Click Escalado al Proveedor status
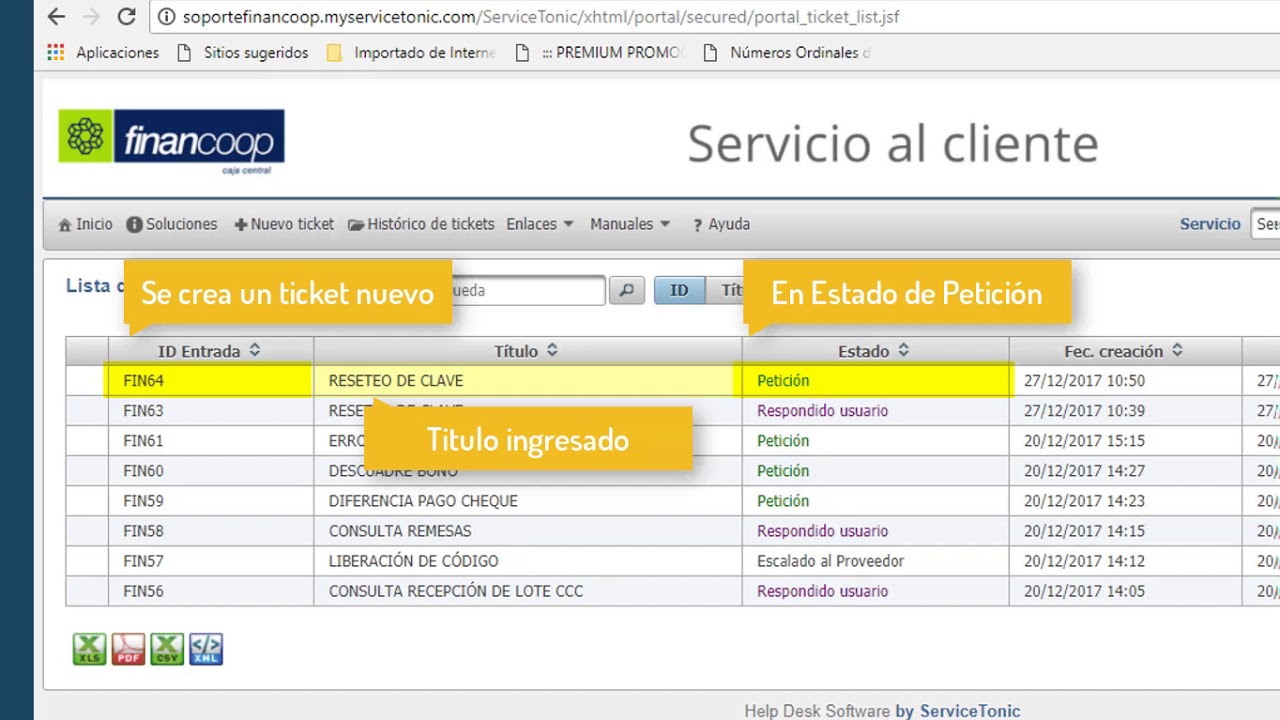This screenshot has width=1280, height=720. [x=830, y=561]
